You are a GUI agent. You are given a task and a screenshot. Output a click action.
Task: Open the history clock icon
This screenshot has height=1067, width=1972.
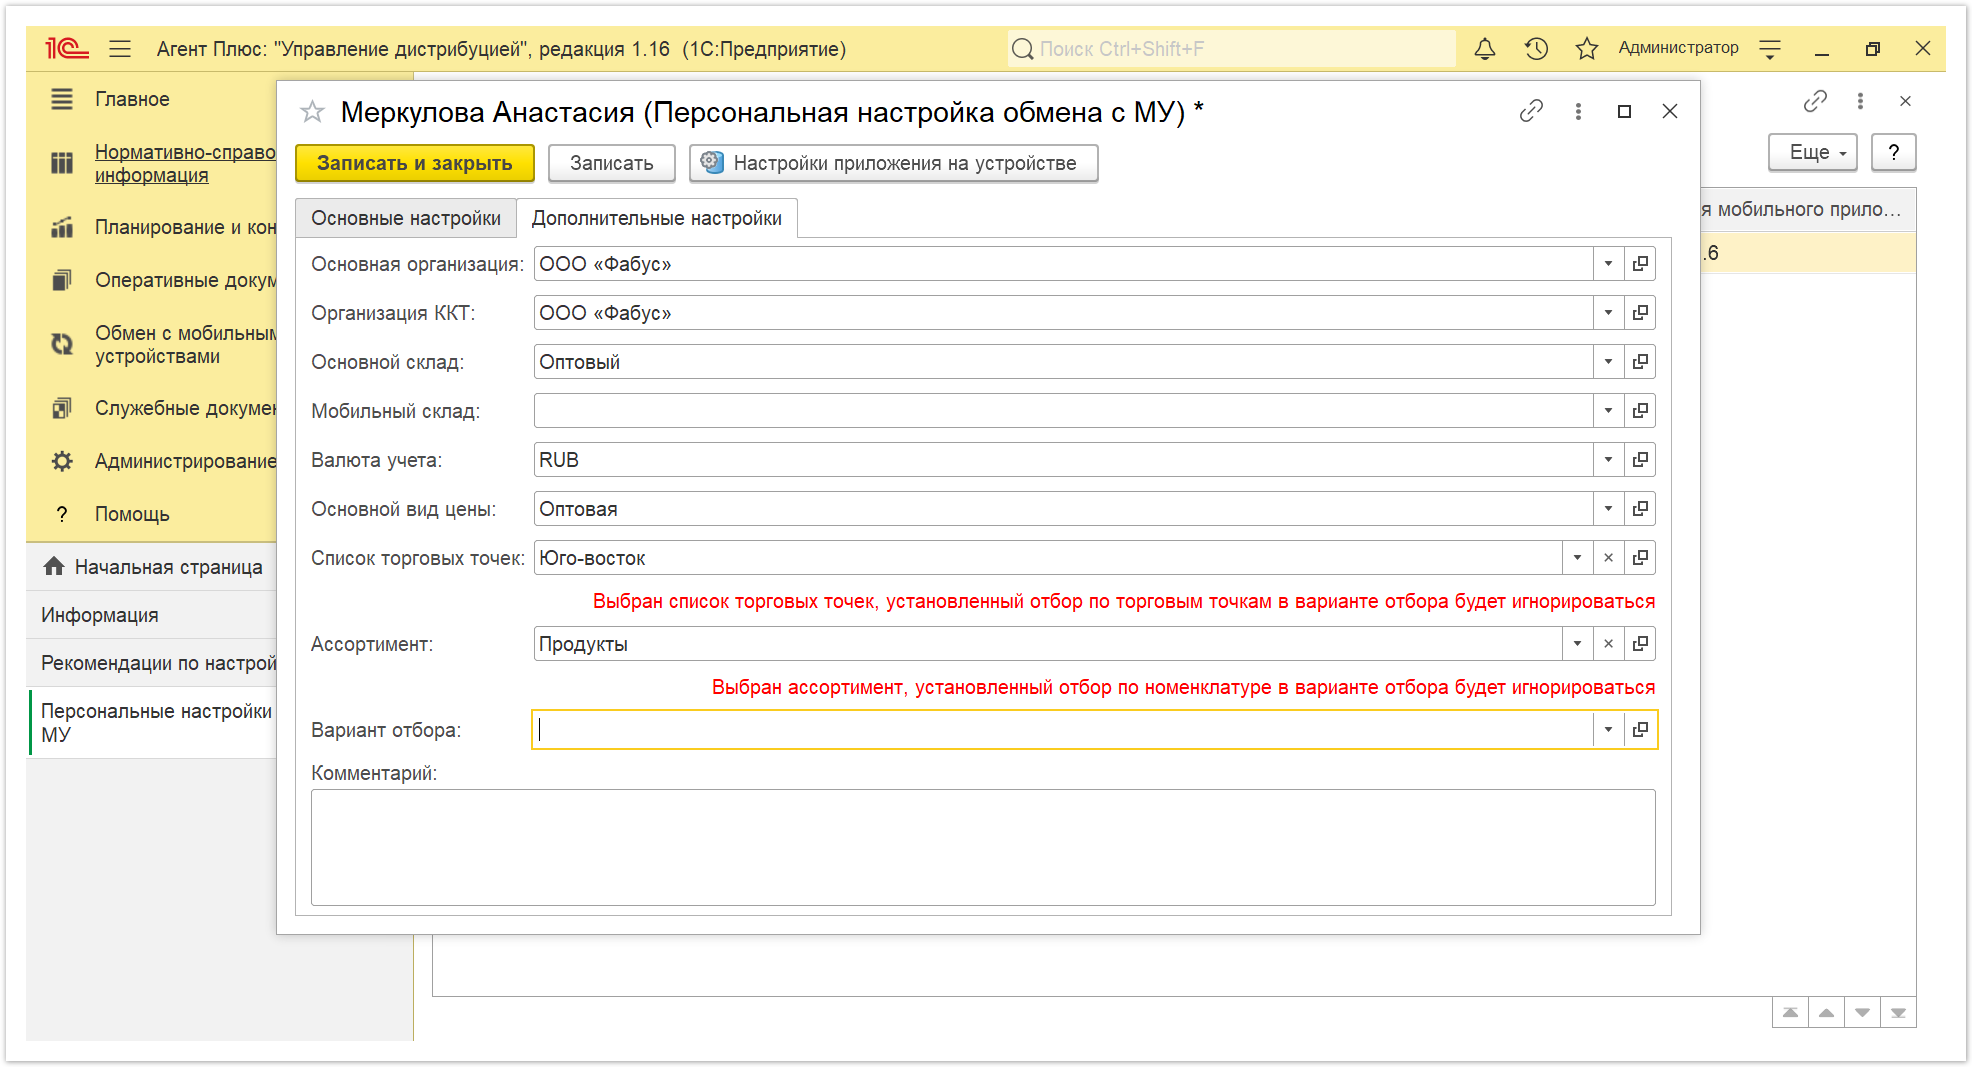pyautogui.click(x=1536, y=49)
